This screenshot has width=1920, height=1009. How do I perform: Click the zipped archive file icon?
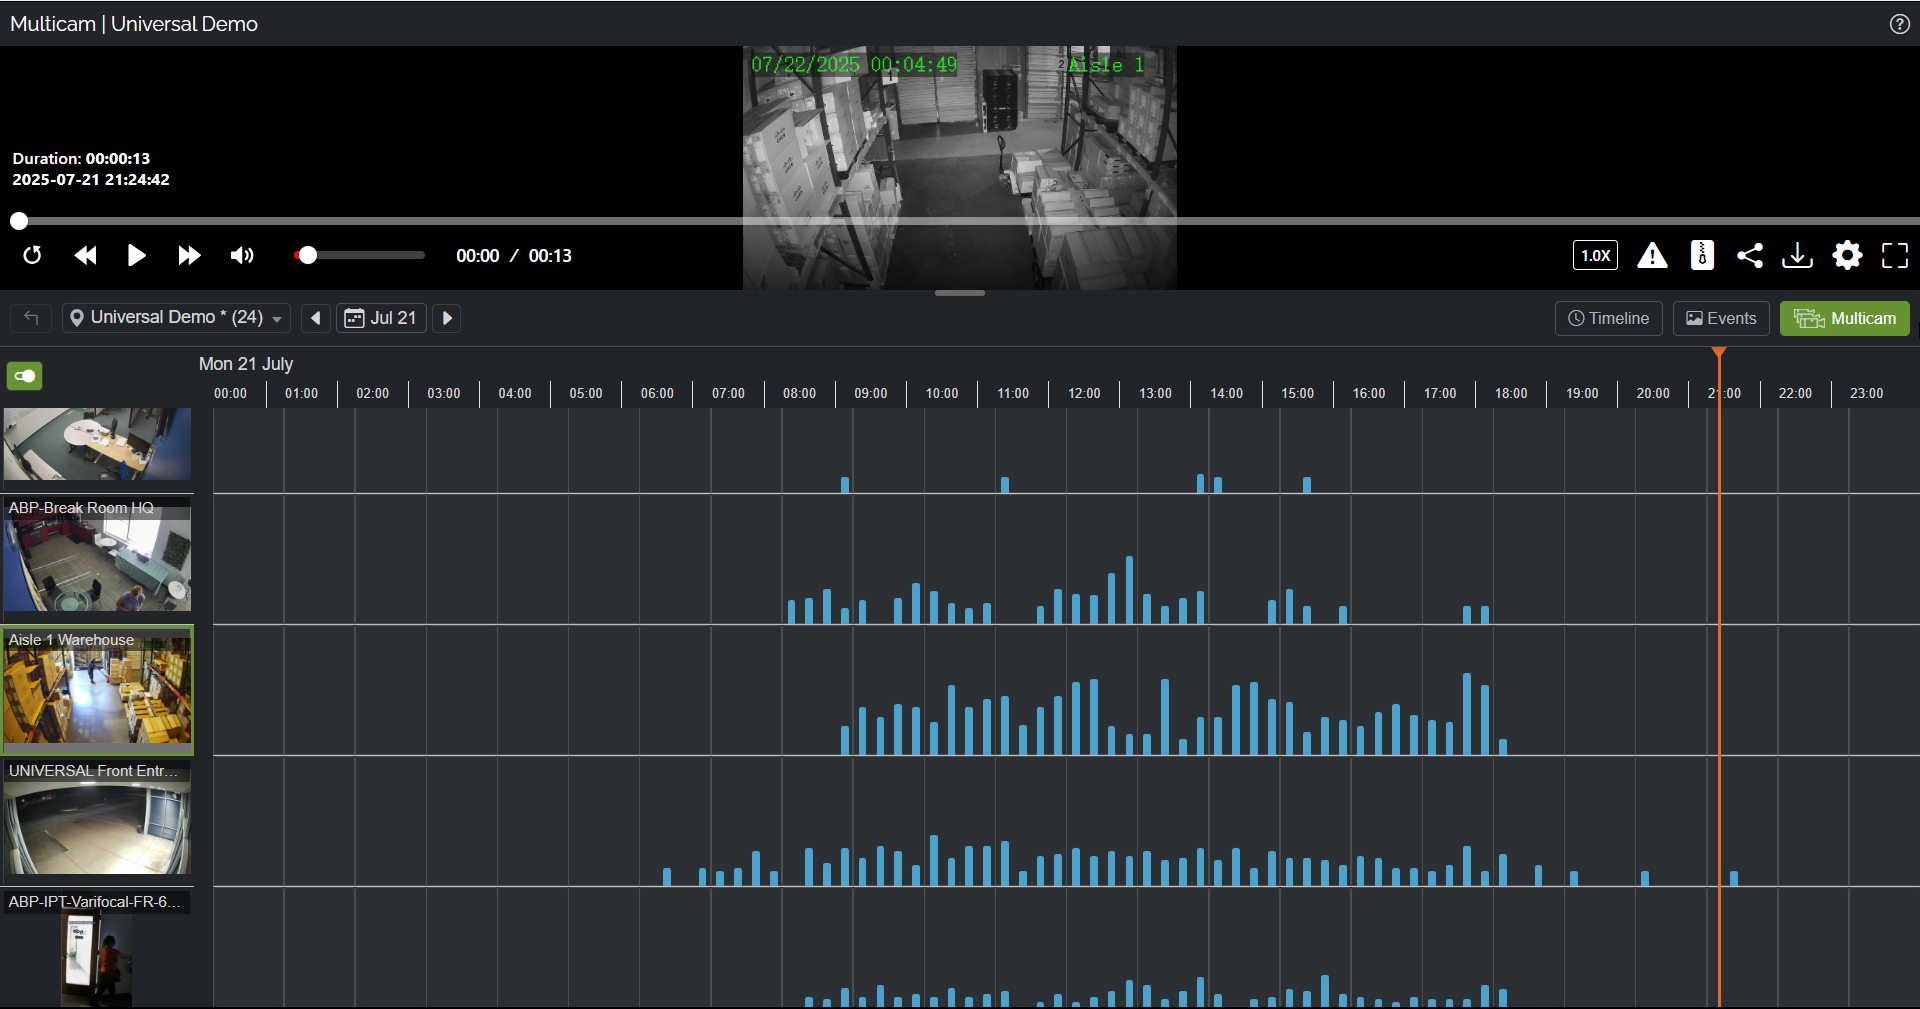point(1702,256)
